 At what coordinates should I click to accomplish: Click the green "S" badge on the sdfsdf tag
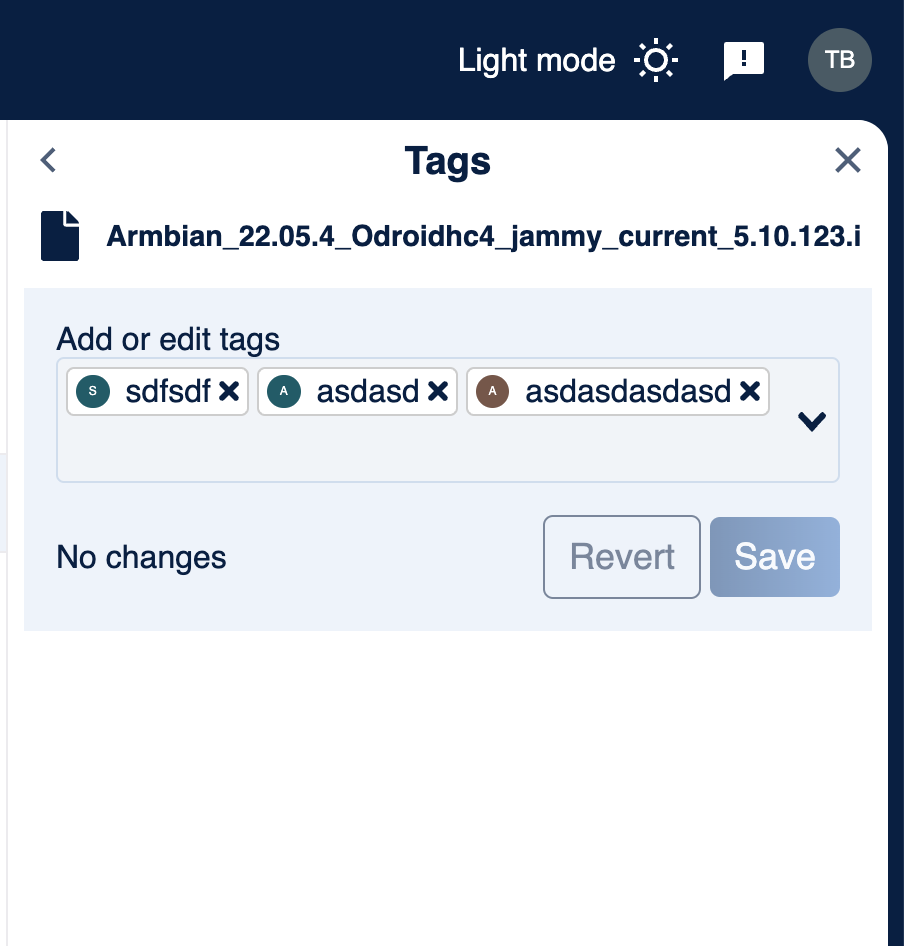pyautogui.click(x=92, y=391)
